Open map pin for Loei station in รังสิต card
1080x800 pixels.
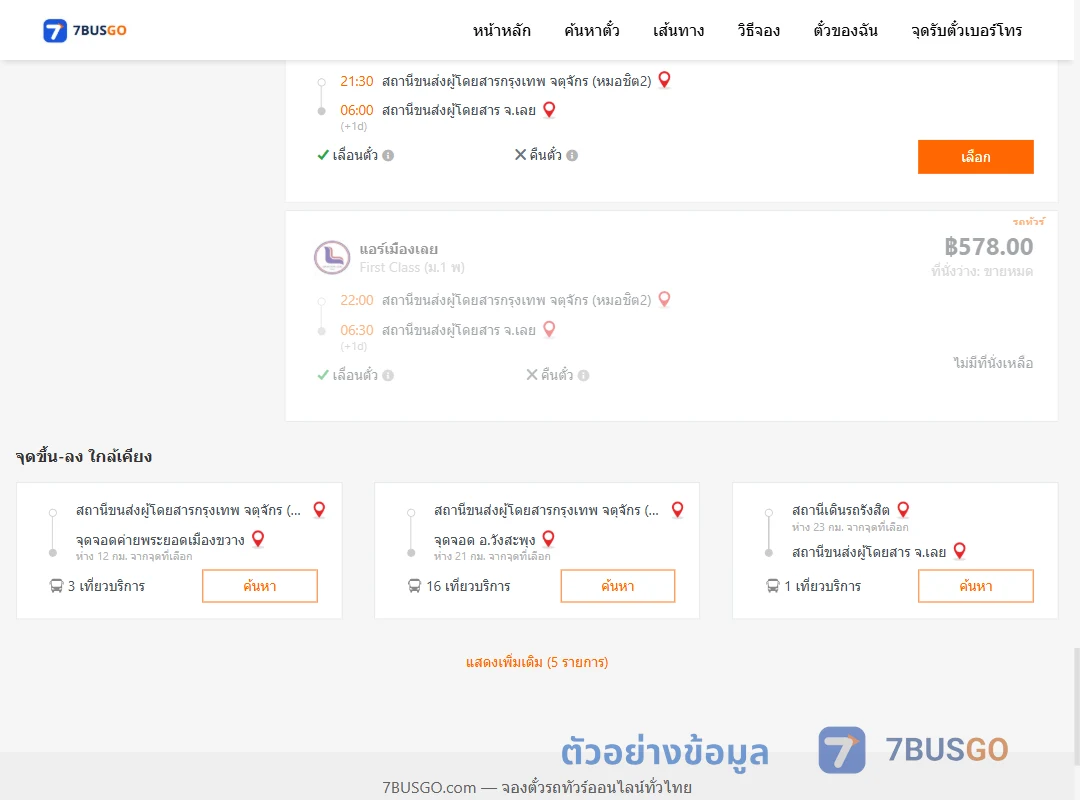click(x=959, y=551)
